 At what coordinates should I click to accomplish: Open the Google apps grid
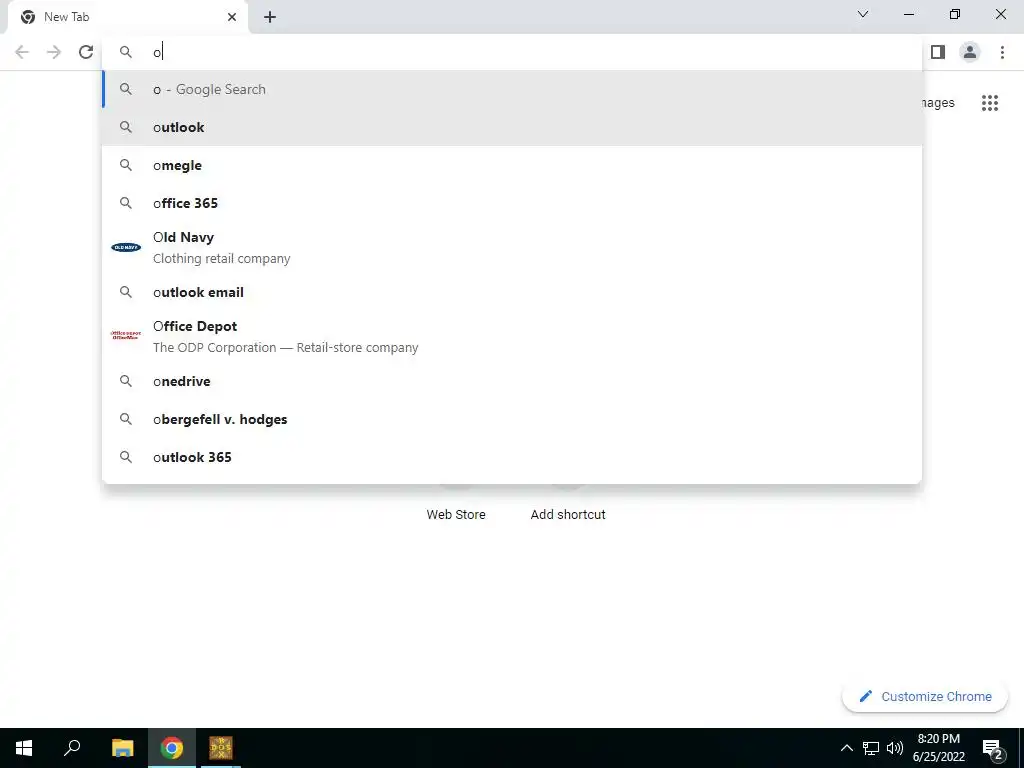[x=990, y=103]
